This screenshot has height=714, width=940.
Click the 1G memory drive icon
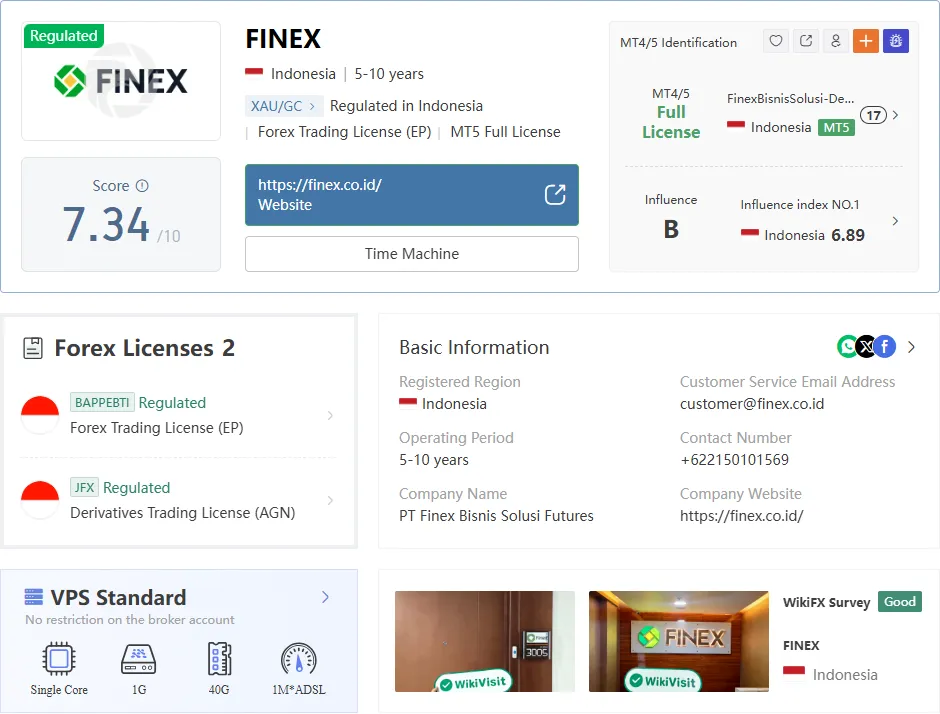138,659
